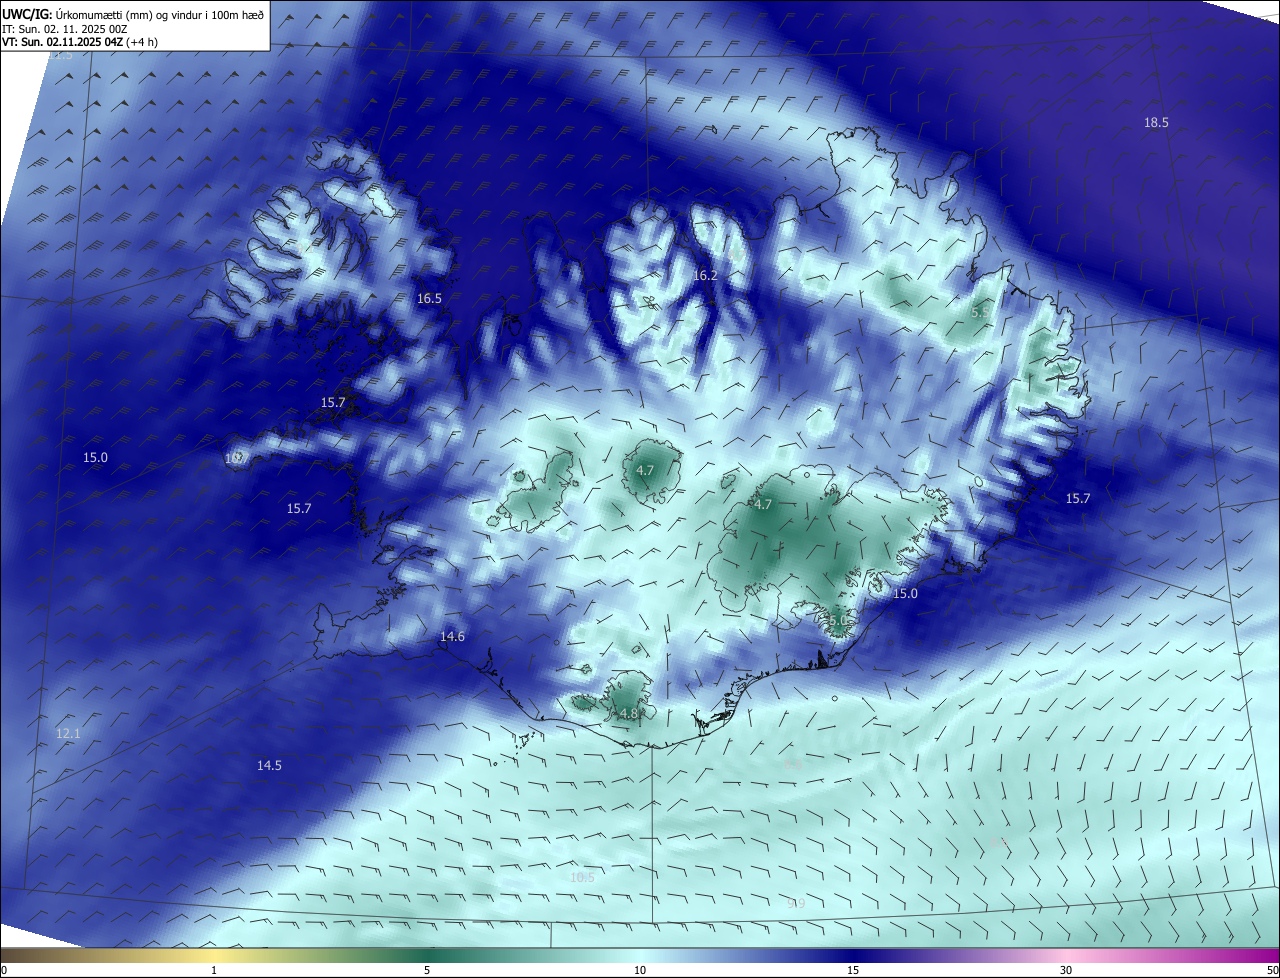Click the 18.5 value label on the map
Viewport: 1280px width, 978px height.
(1156, 122)
